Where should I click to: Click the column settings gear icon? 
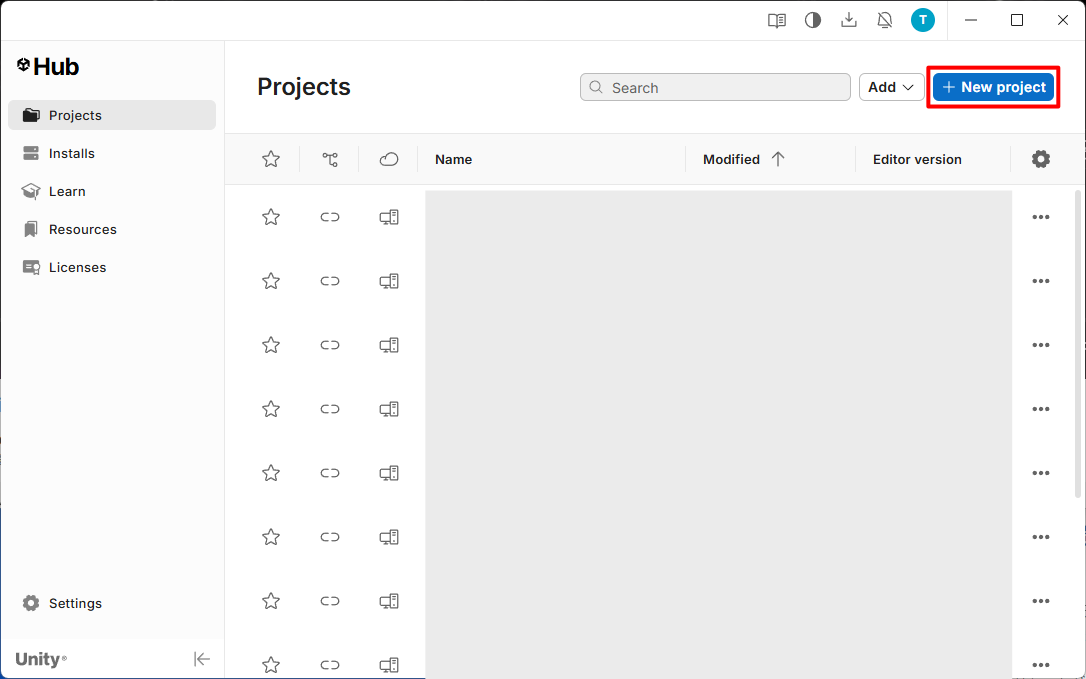(1041, 159)
